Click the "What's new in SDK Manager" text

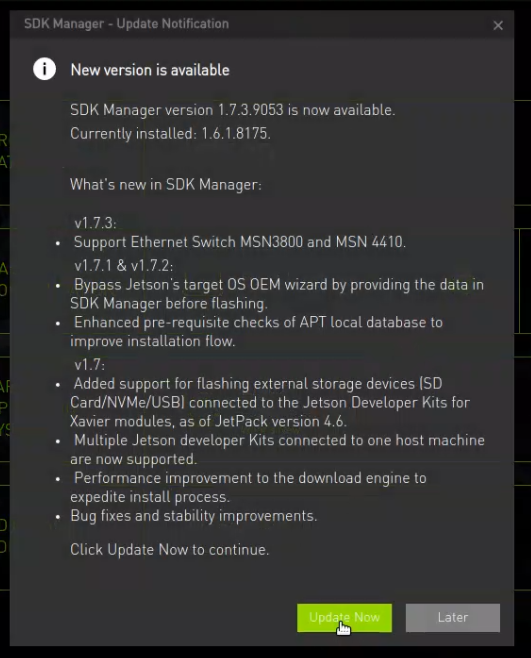tap(165, 185)
